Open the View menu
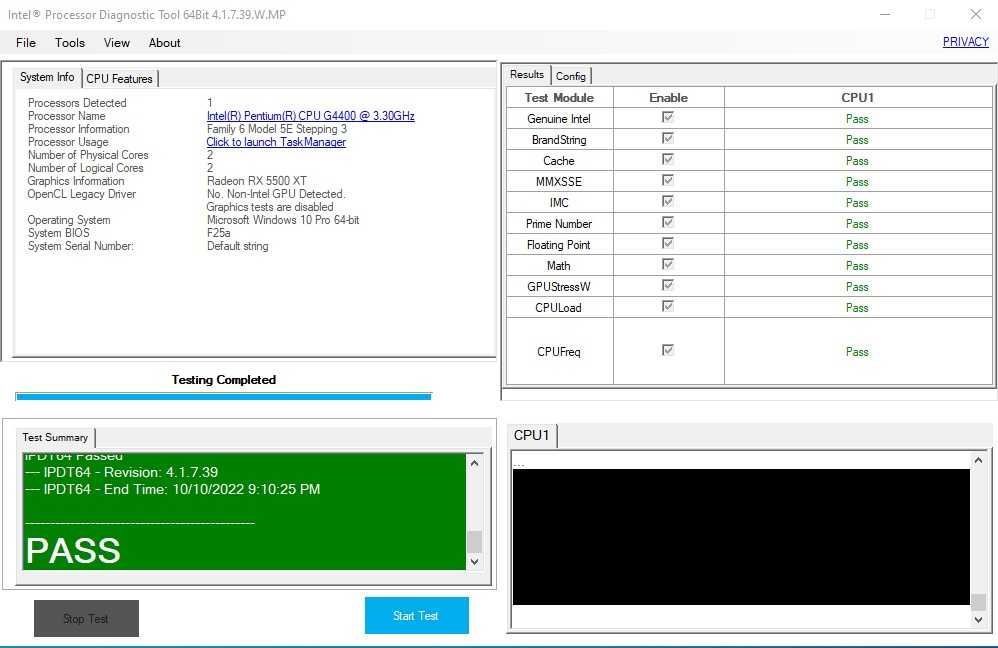Screen dimensions: 998x648 click(116, 43)
